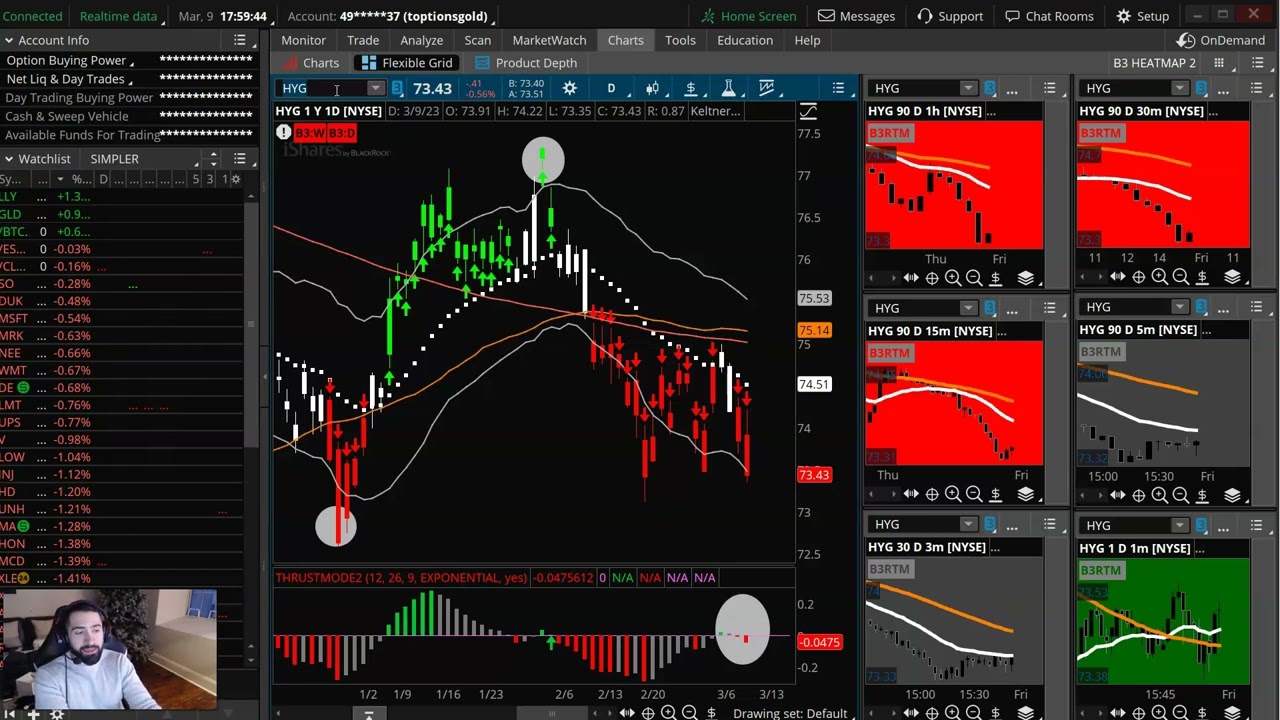Click gear icon at bottom left of sidebar
The image size is (1280, 720).
(x=57, y=713)
